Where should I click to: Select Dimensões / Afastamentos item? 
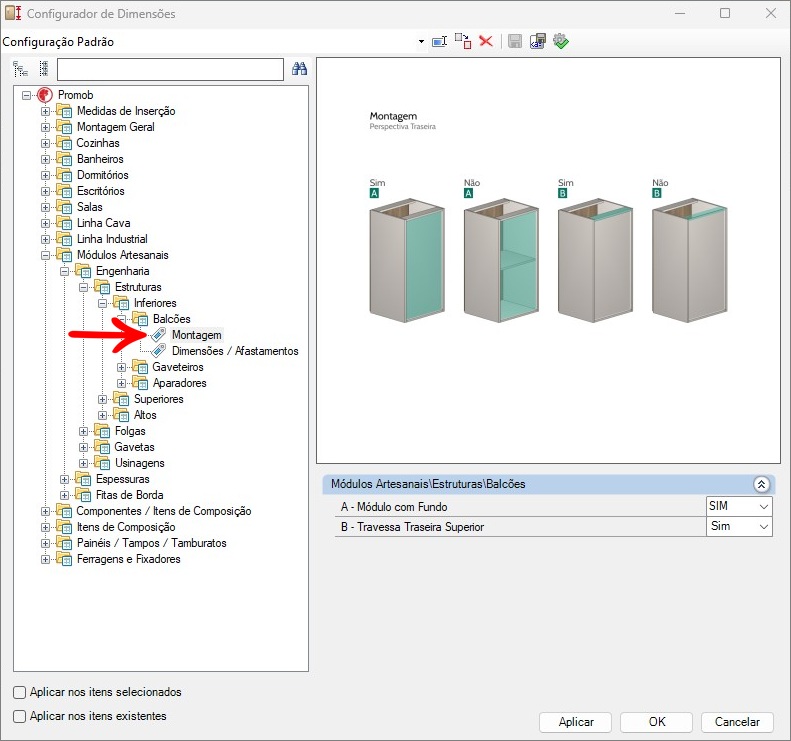(235, 351)
